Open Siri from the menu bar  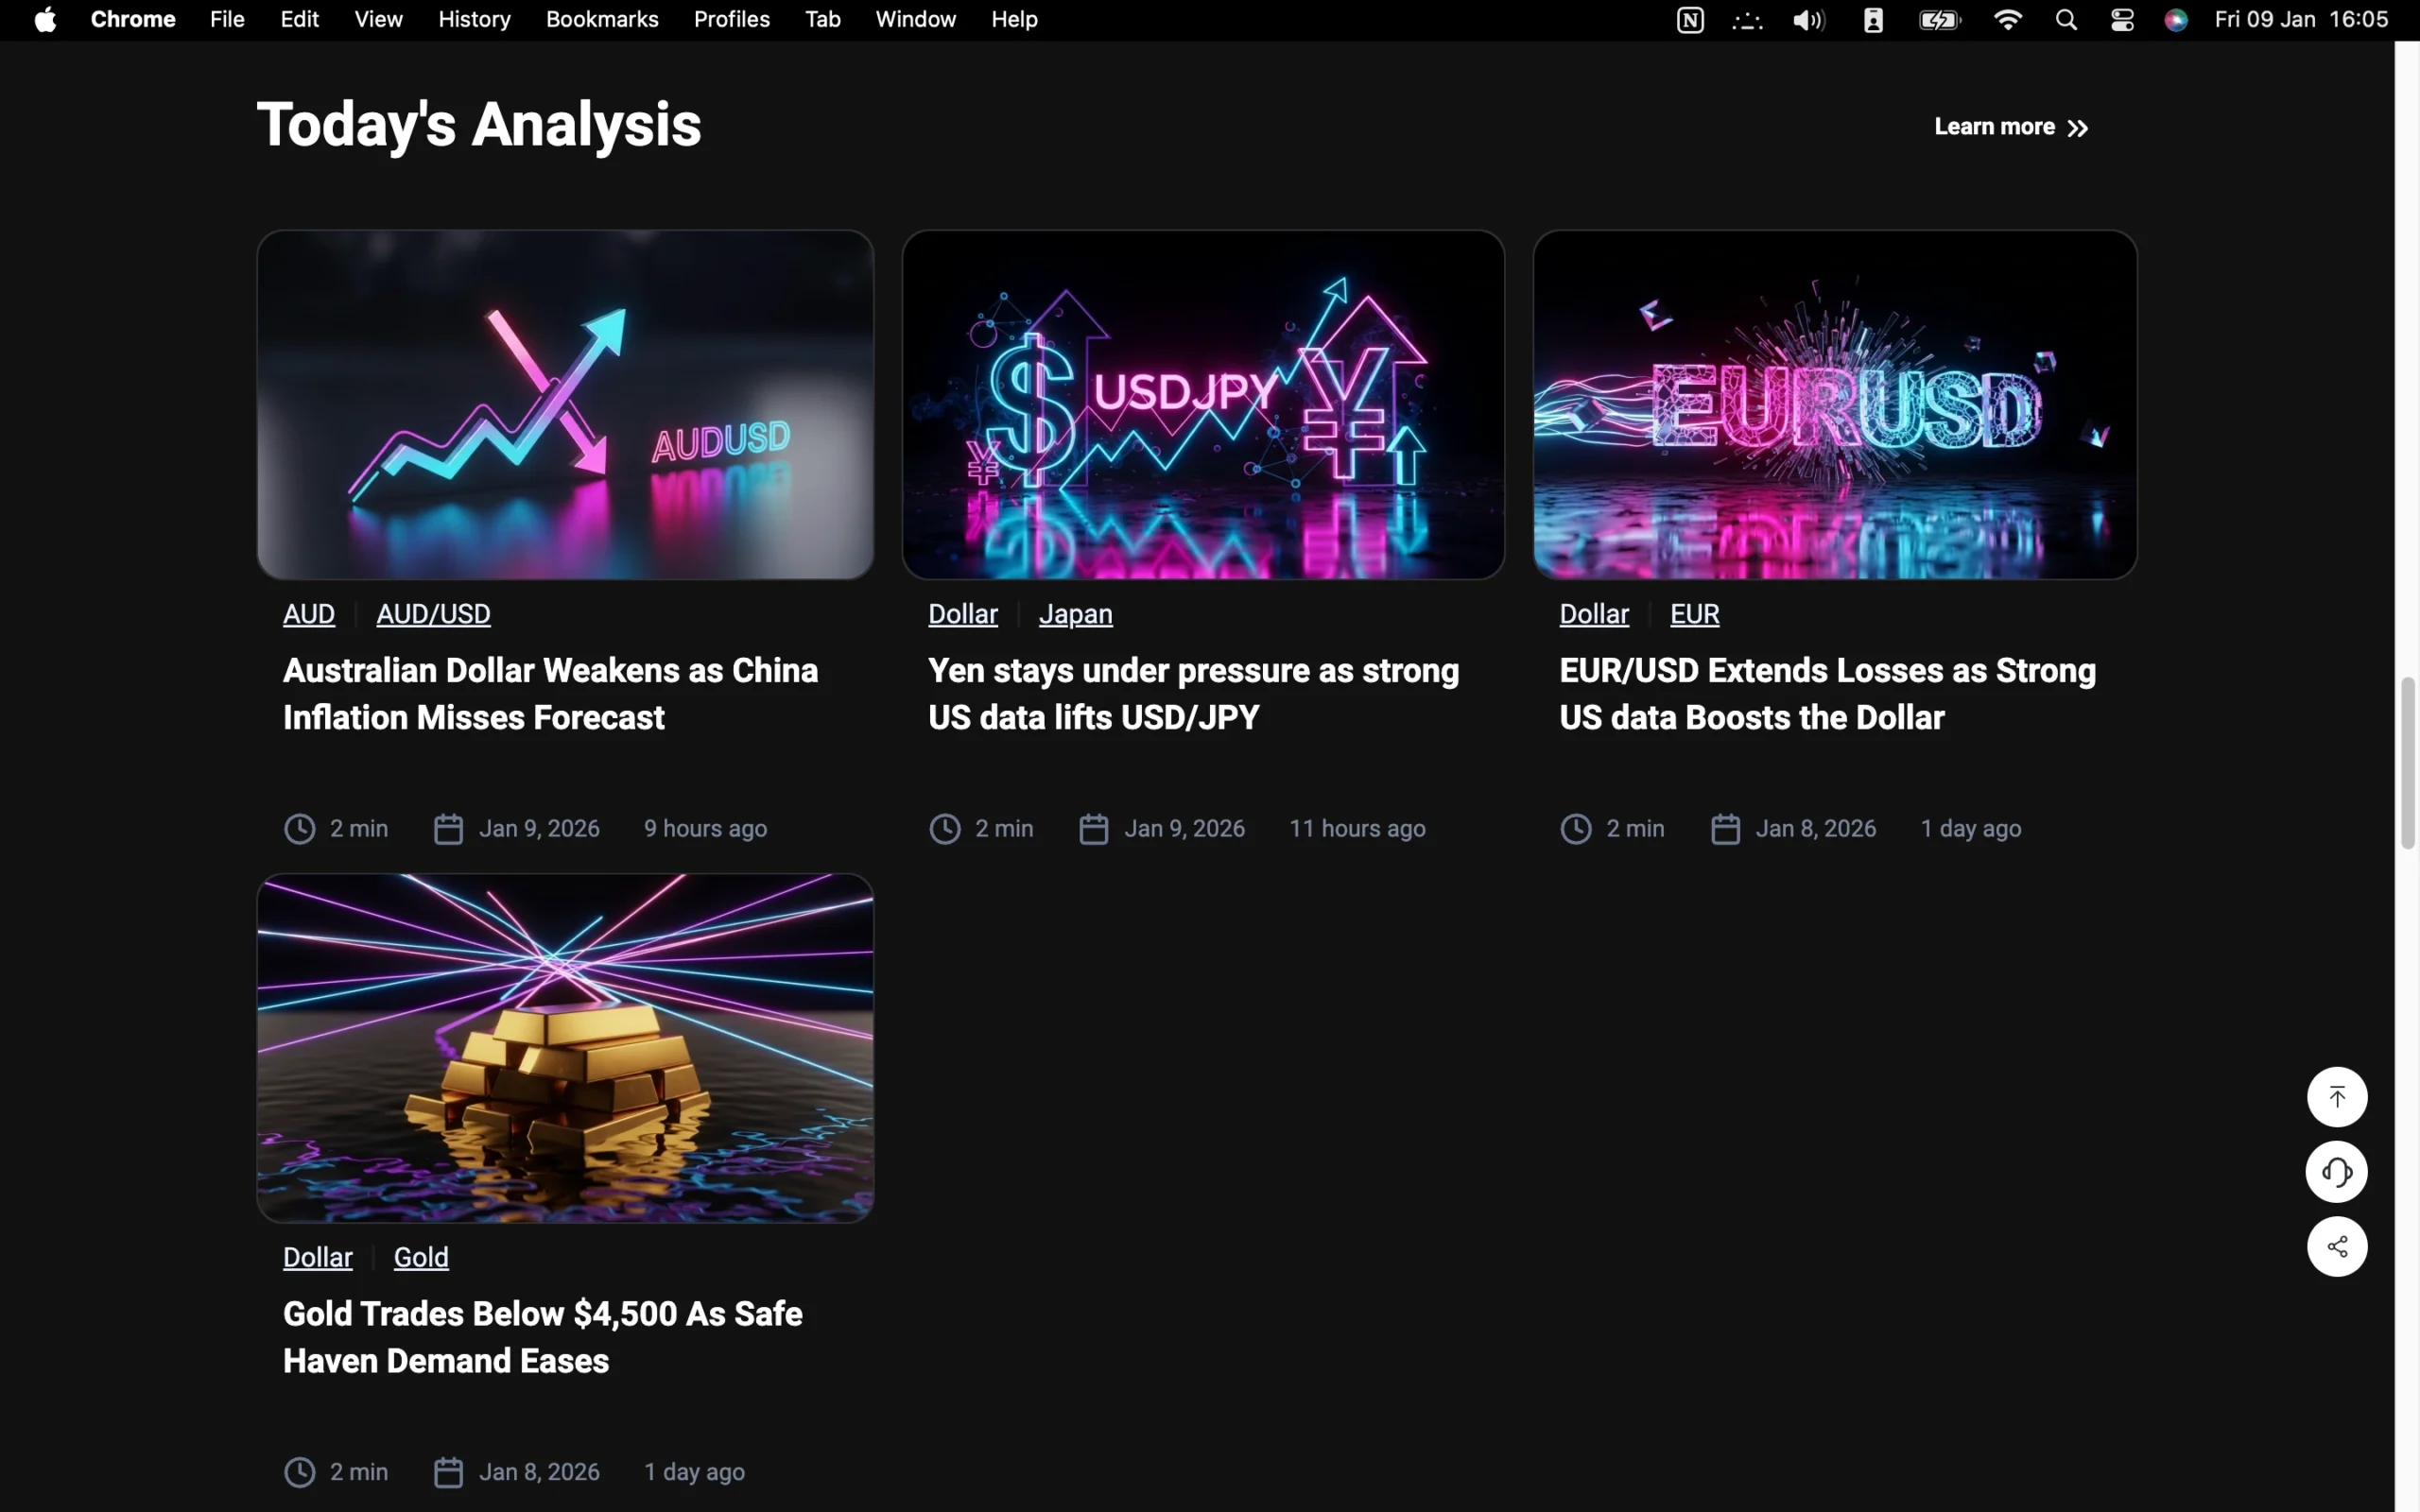click(2176, 20)
